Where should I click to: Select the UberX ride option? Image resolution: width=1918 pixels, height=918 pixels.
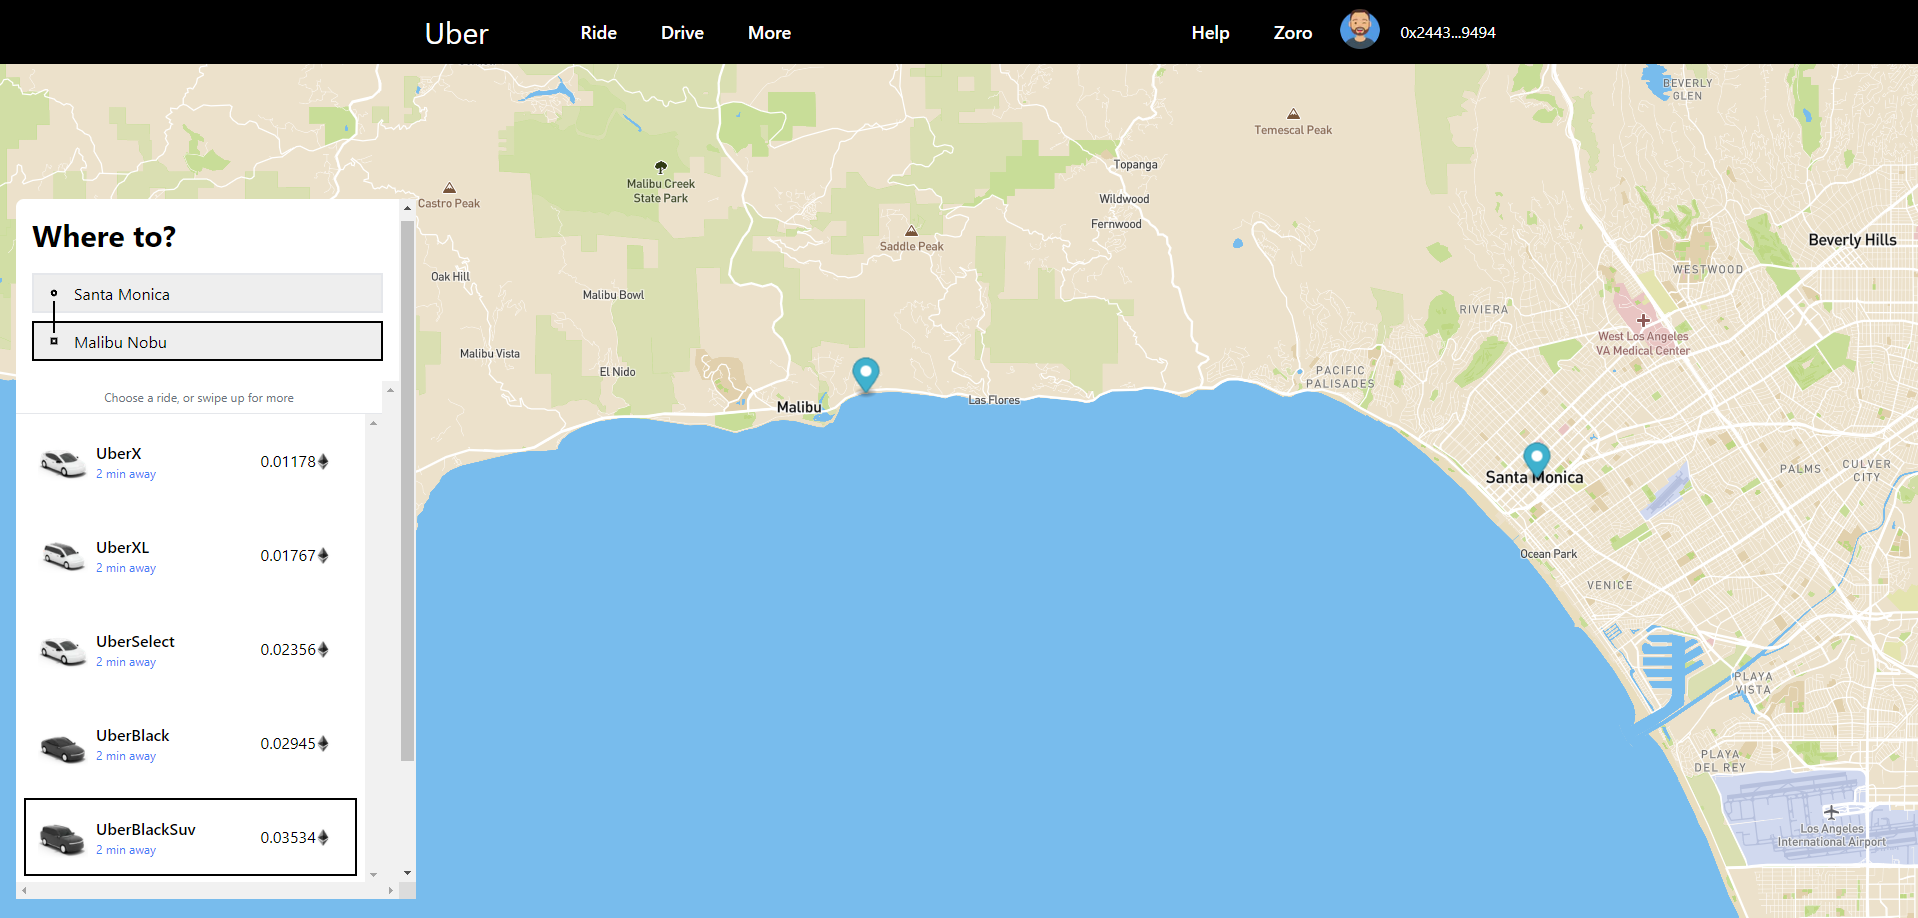[190, 462]
